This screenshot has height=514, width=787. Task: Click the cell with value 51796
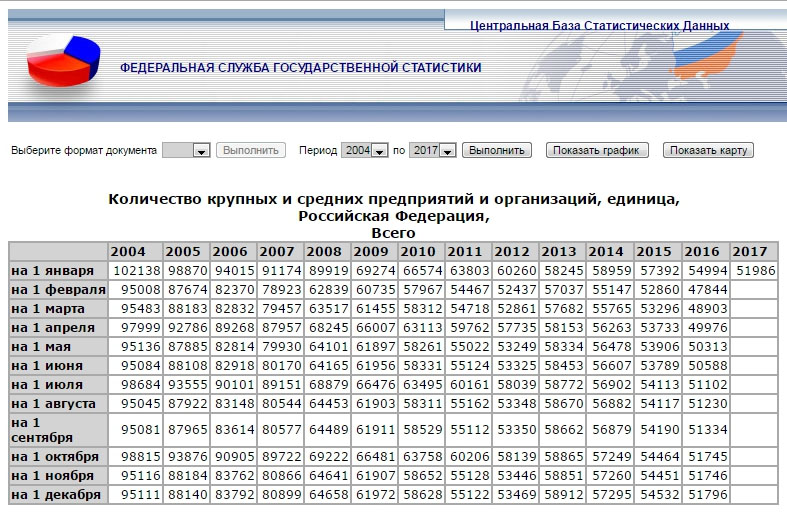[x=706, y=495]
